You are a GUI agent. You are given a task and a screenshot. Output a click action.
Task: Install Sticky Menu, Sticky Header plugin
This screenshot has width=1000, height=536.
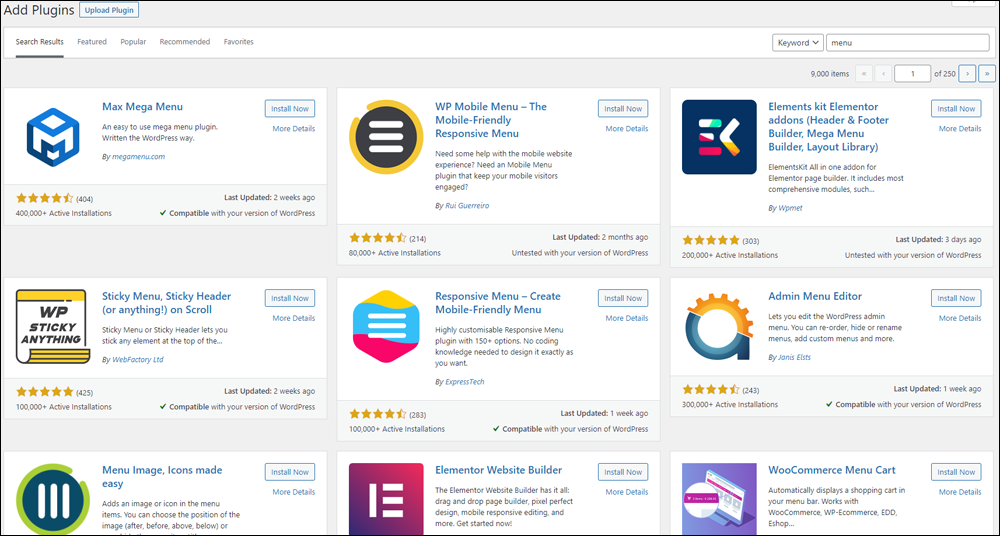click(290, 298)
